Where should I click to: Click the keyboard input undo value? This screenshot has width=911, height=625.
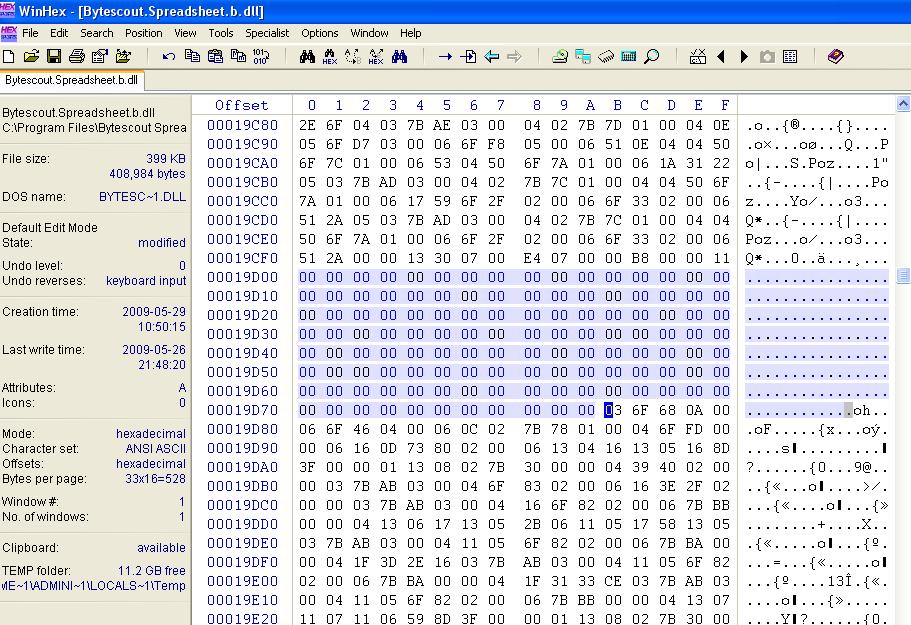pos(146,281)
